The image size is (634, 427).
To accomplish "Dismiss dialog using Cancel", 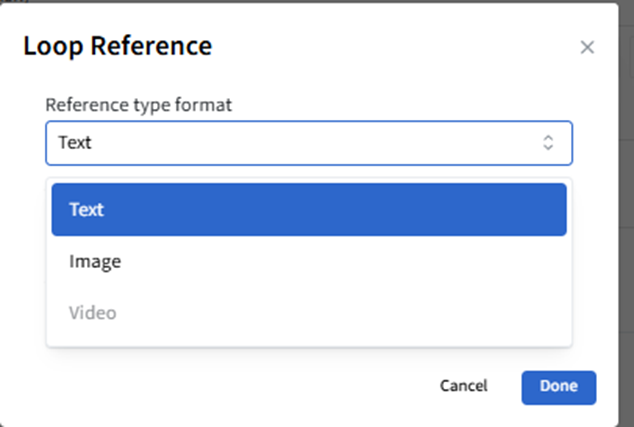I will click(463, 386).
